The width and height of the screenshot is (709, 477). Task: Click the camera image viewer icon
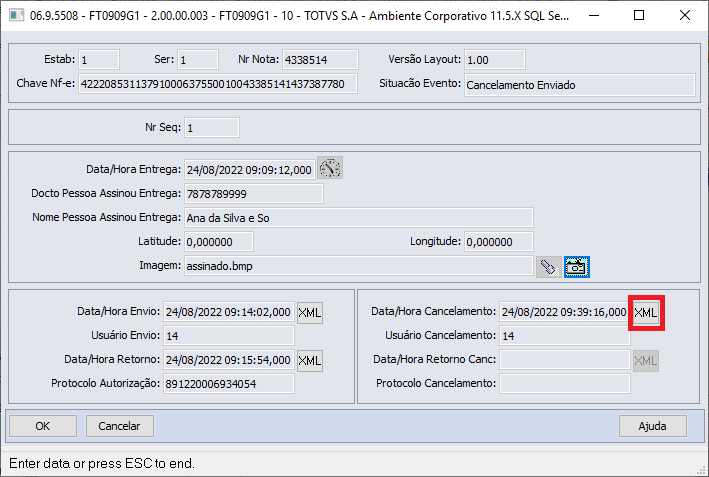coord(577,267)
